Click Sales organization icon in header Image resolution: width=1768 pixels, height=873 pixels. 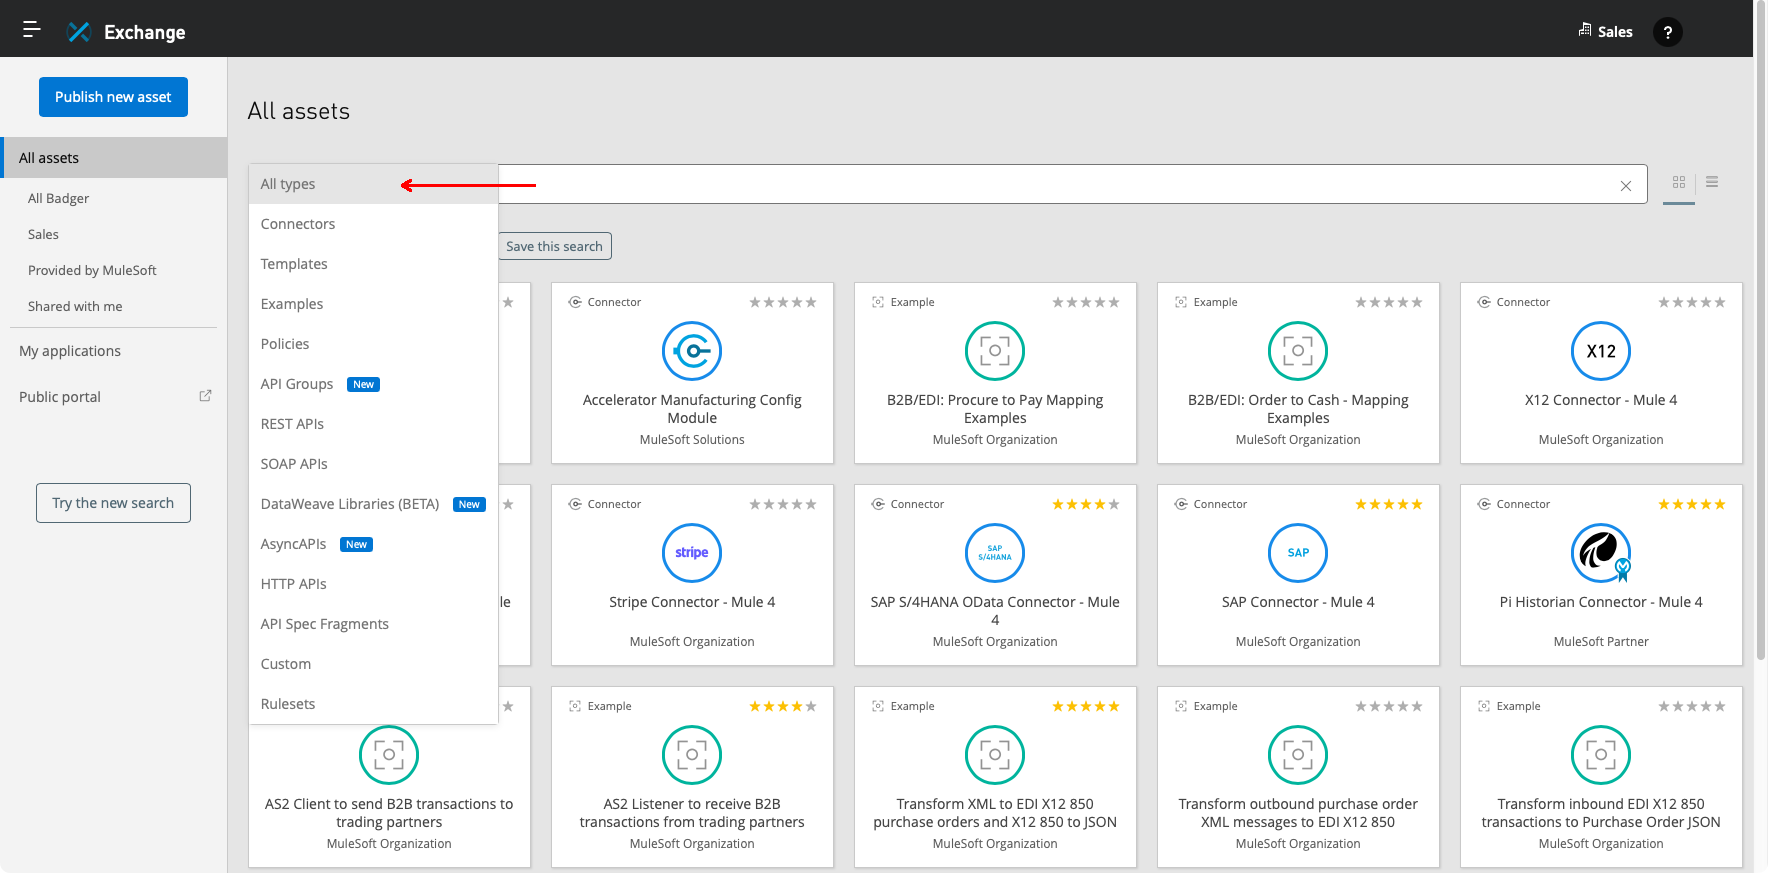(x=1585, y=30)
